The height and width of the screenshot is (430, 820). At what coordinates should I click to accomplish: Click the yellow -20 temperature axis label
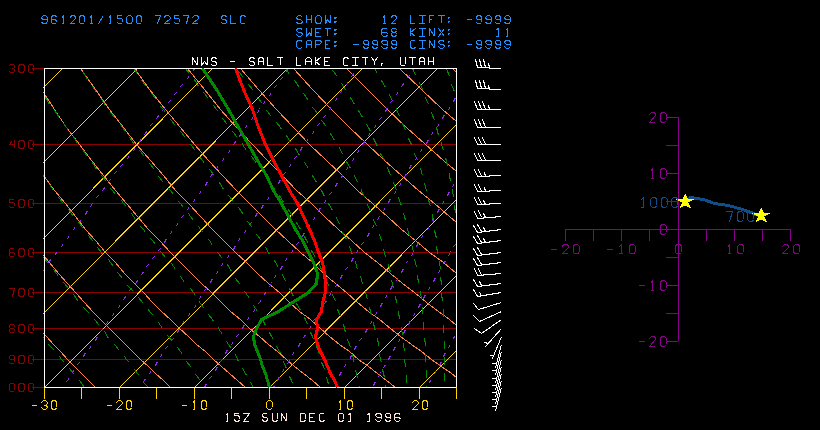coord(120,405)
